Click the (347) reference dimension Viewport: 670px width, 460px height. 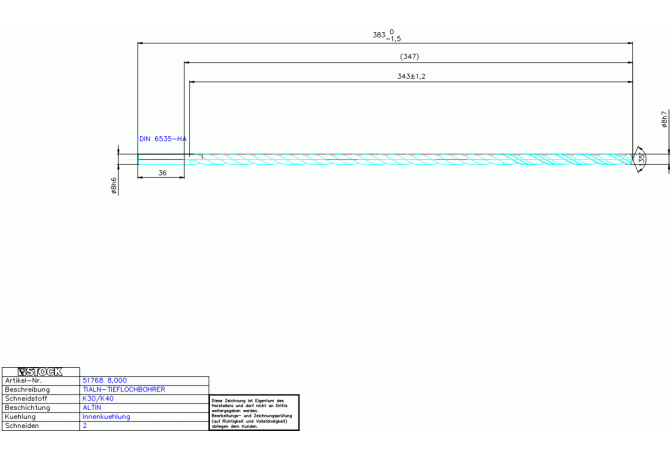(409, 57)
